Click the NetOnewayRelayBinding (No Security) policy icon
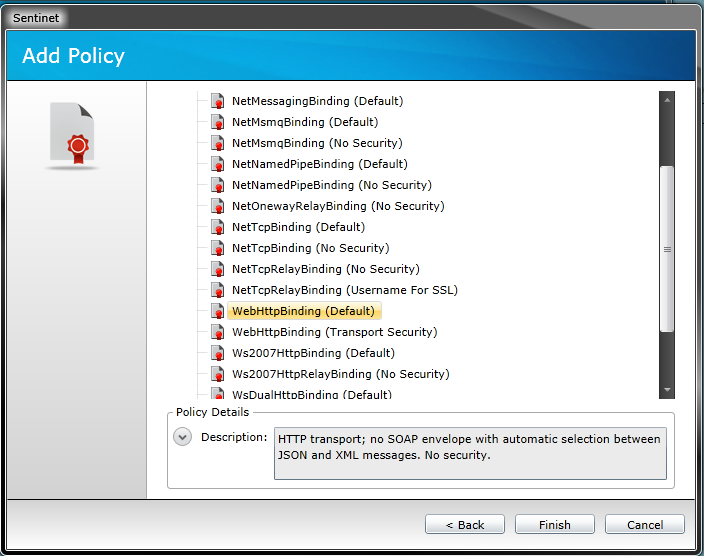Screen dimensions: 704x556 point(218,206)
